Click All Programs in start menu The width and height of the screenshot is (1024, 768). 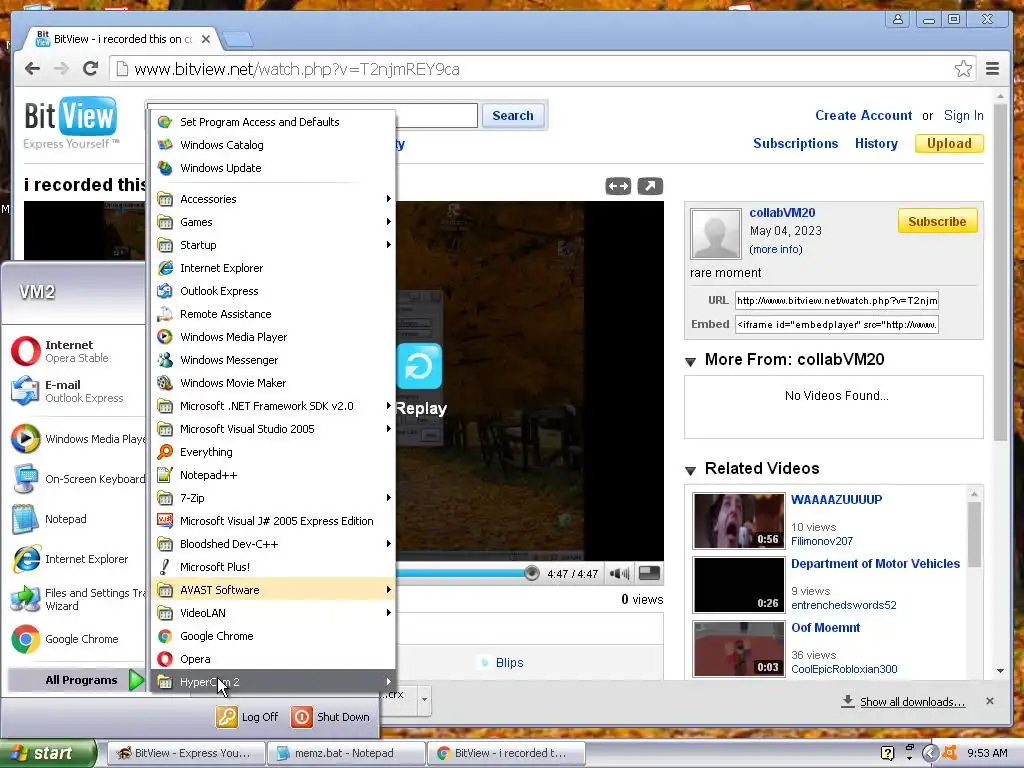tap(76, 680)
